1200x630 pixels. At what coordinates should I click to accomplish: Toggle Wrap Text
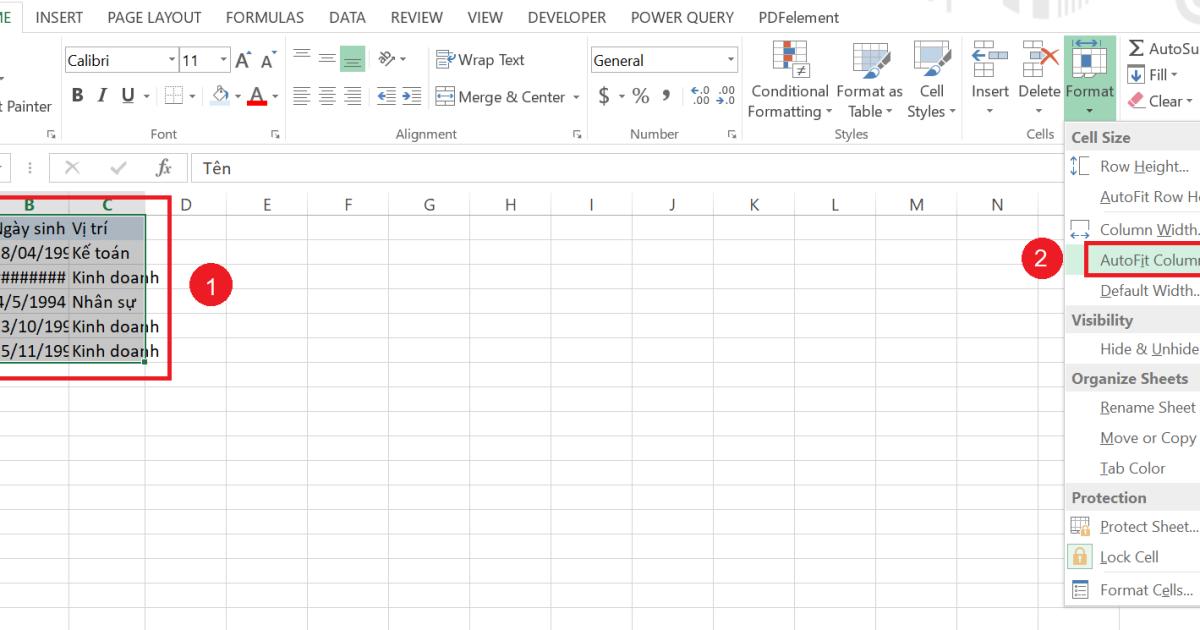click(480, 59)
